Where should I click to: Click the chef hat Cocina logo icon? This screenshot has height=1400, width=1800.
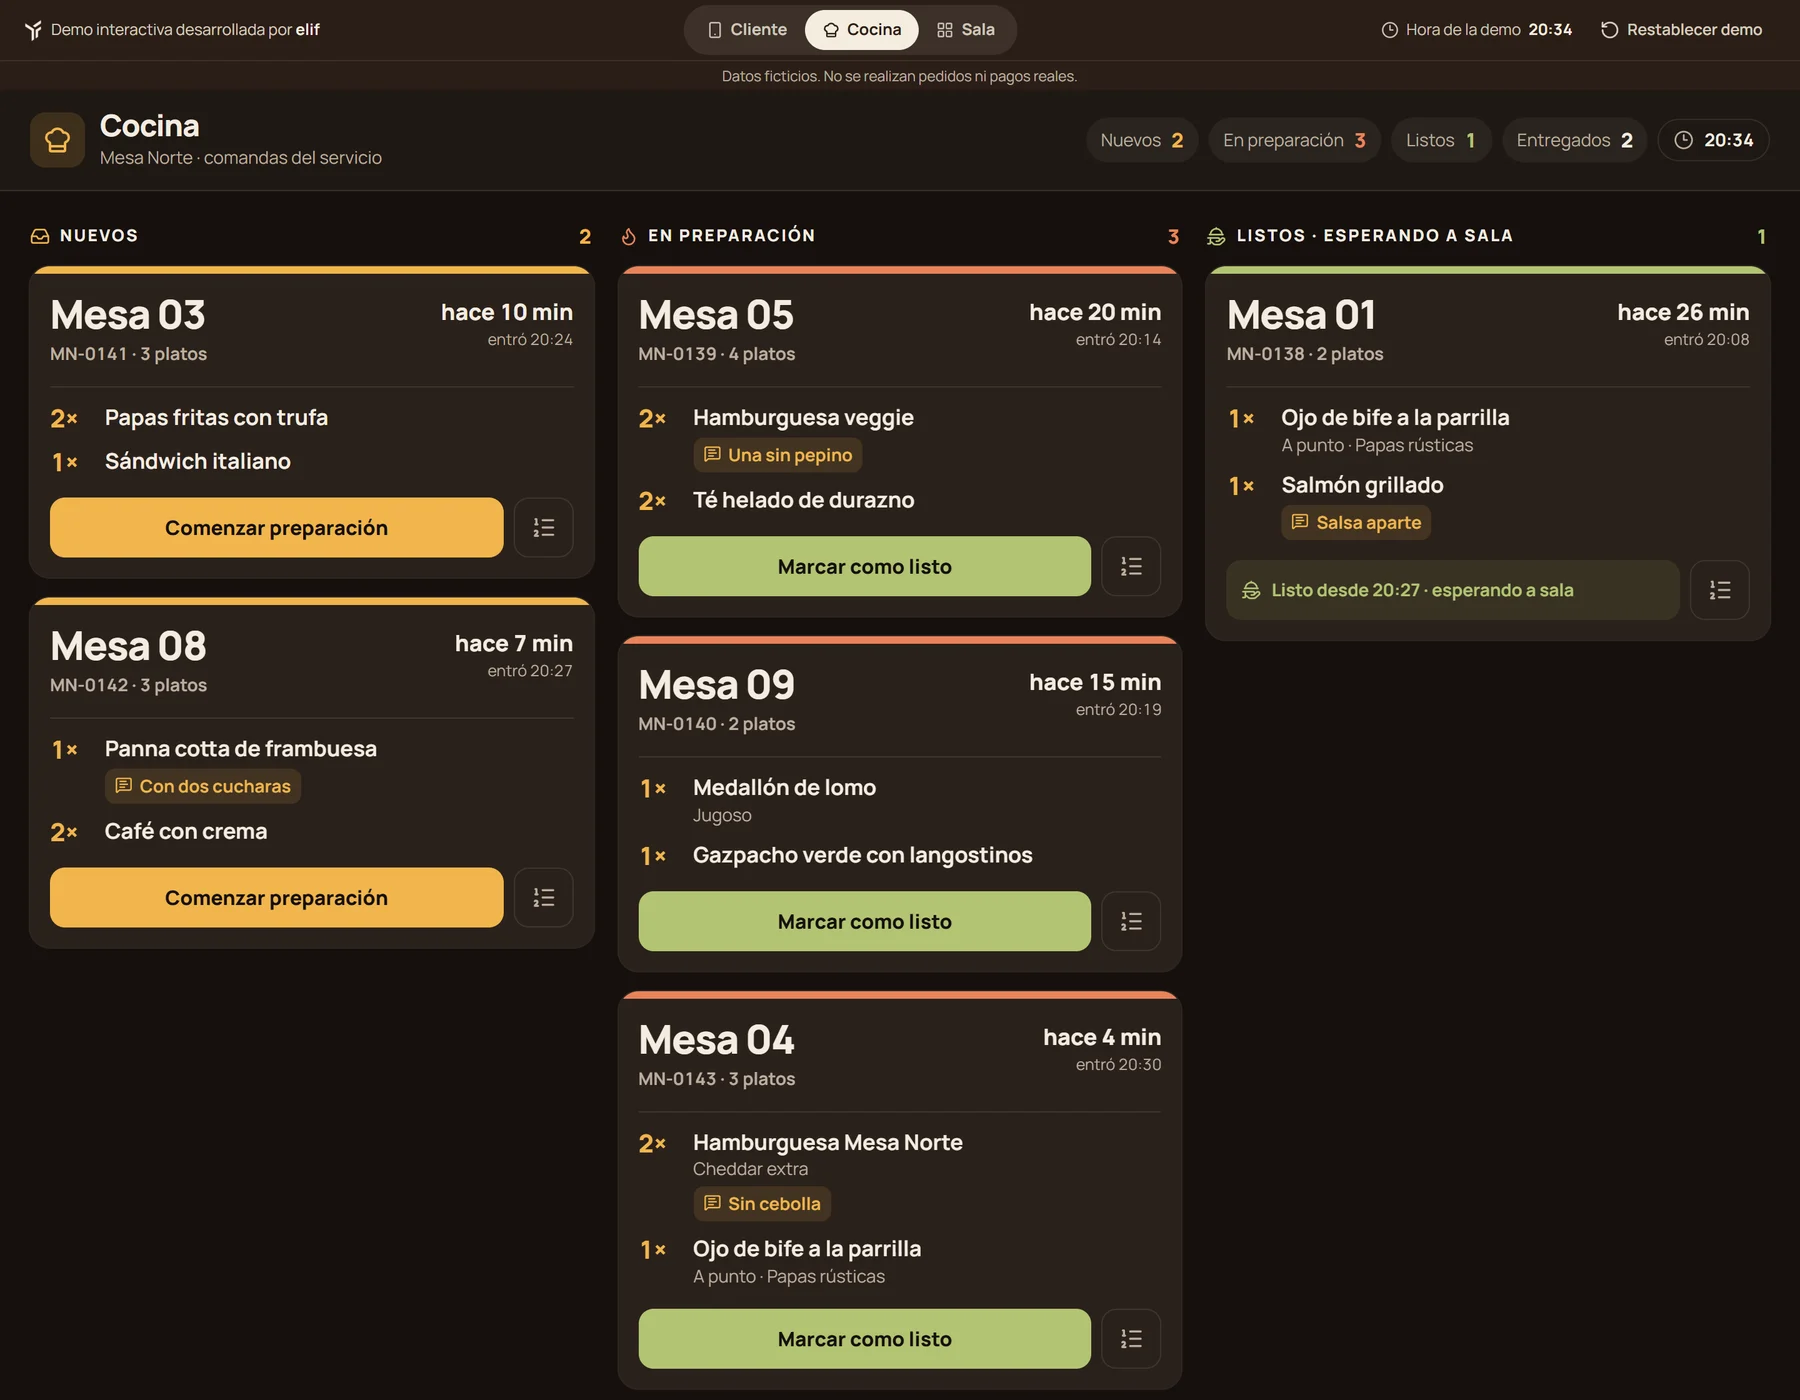coord(58,140)
